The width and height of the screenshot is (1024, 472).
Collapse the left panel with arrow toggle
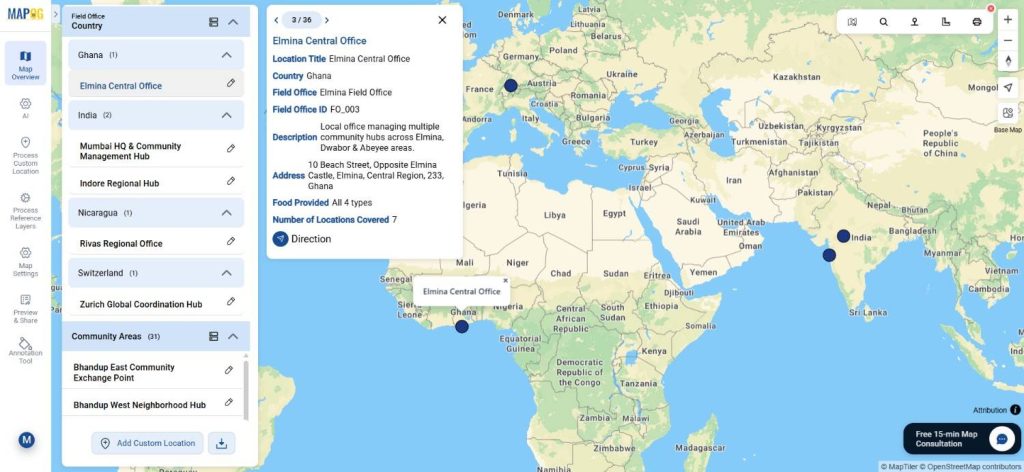56,14
